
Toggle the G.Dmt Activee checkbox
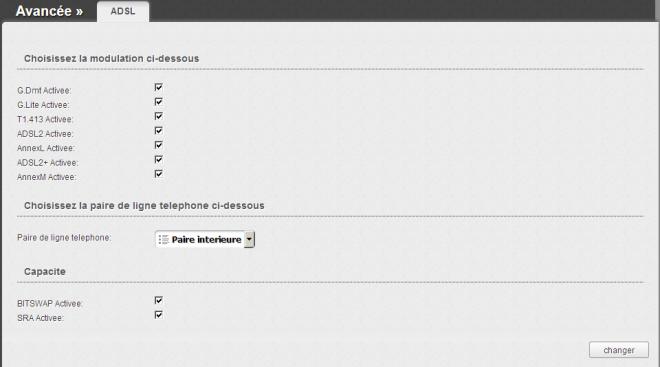point(158,87)
